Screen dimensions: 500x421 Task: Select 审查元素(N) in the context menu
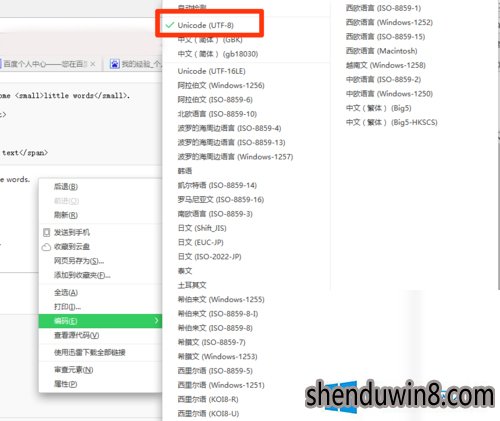tap(74, 370)
